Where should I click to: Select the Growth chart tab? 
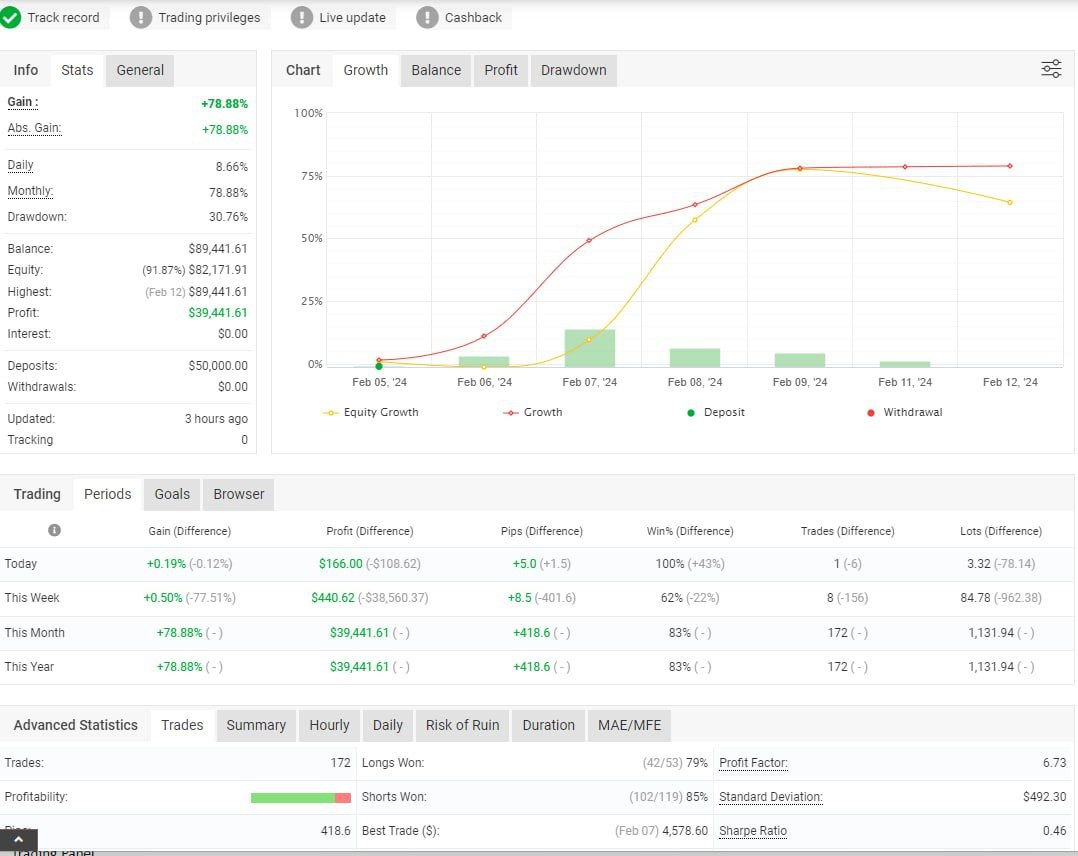pyautogui.click(x=366, y=70)
